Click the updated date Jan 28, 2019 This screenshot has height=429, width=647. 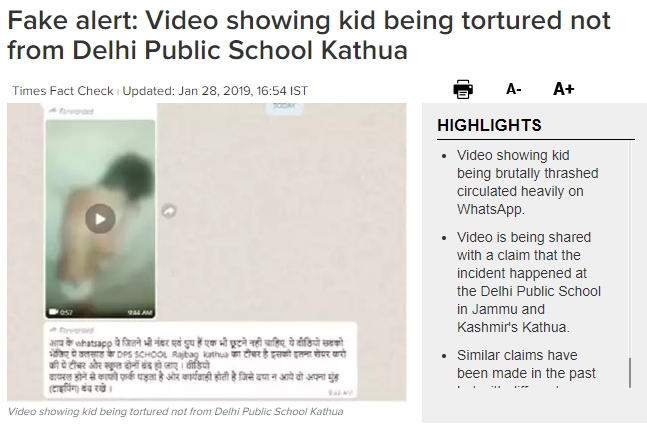[x=215, y=91]
